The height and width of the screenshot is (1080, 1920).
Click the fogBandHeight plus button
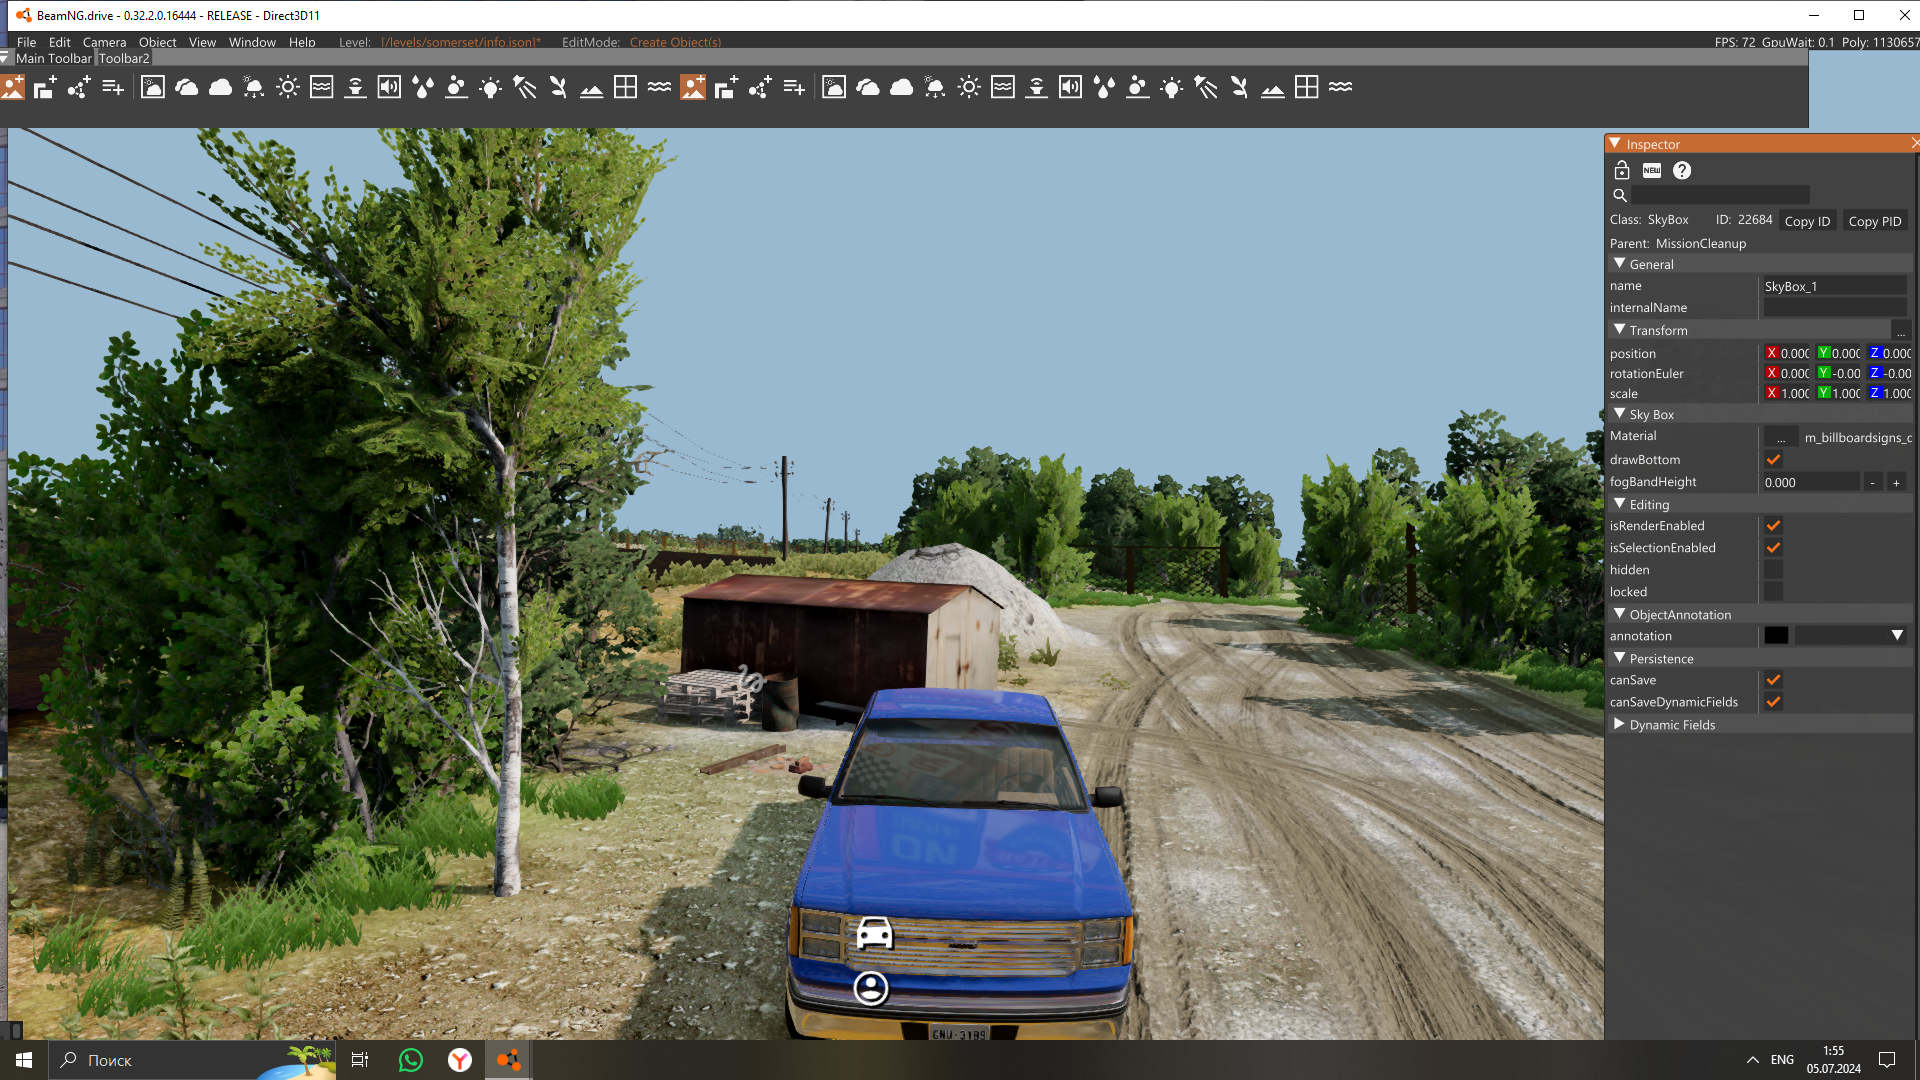pyautogui.click(x=1896, y=482)
